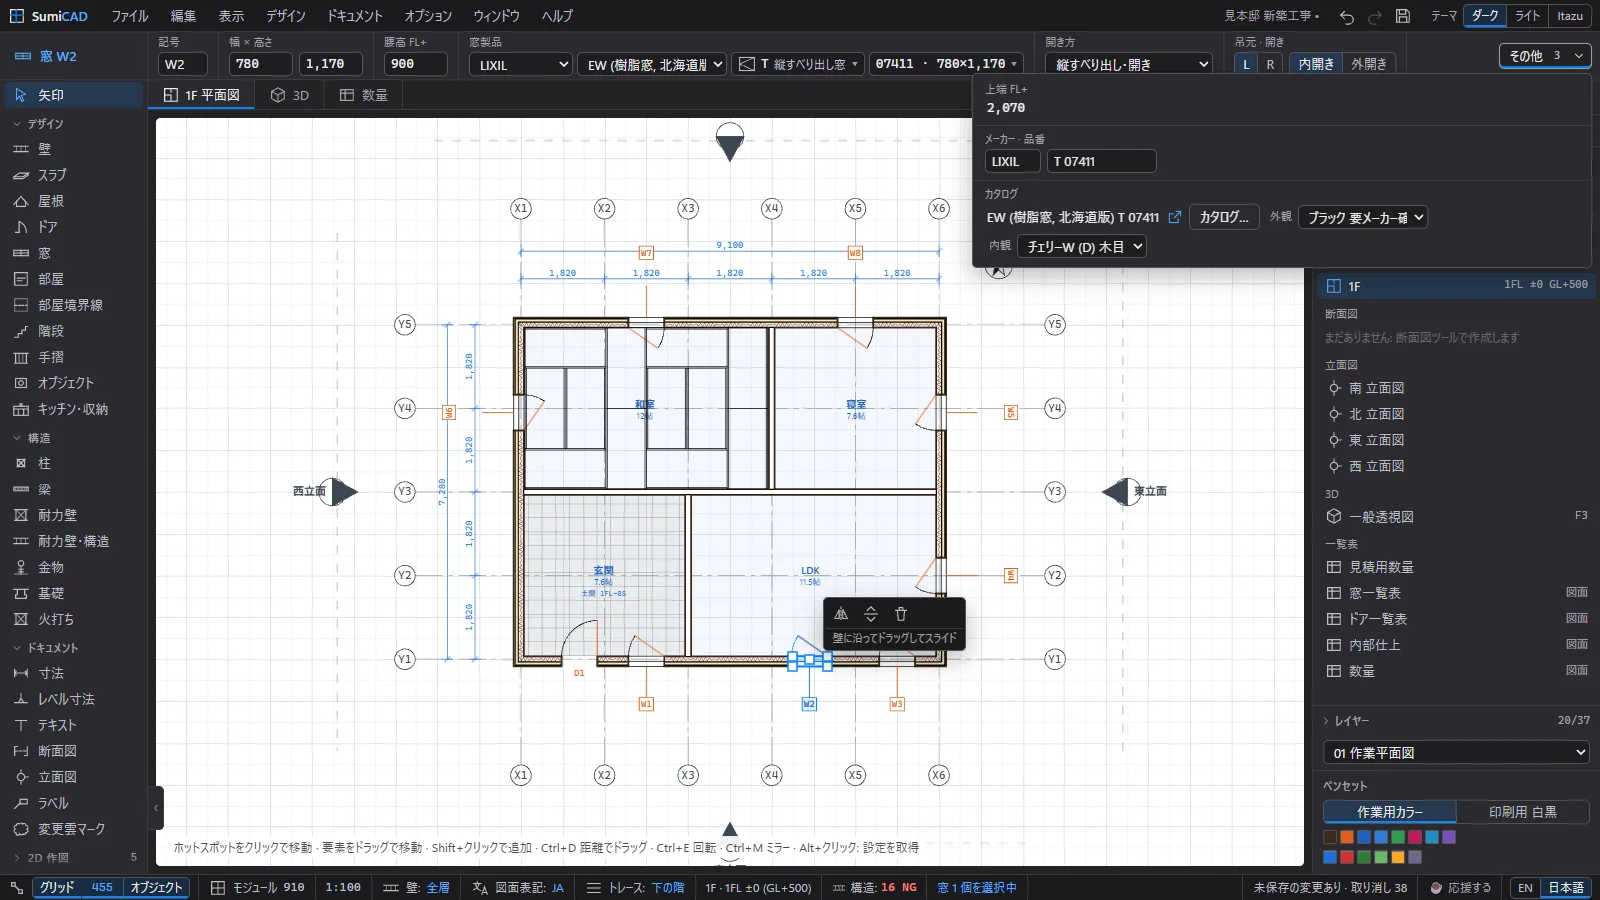Collapse the デザイン section

pos(39,124)
